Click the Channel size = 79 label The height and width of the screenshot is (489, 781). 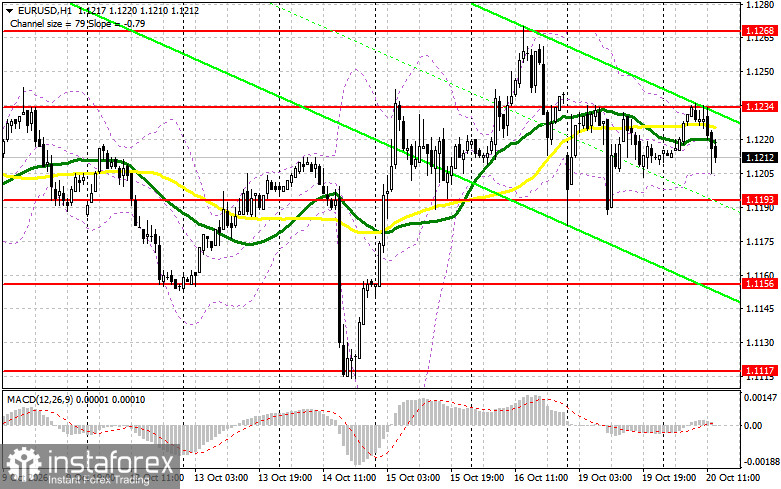coord(48,24)
